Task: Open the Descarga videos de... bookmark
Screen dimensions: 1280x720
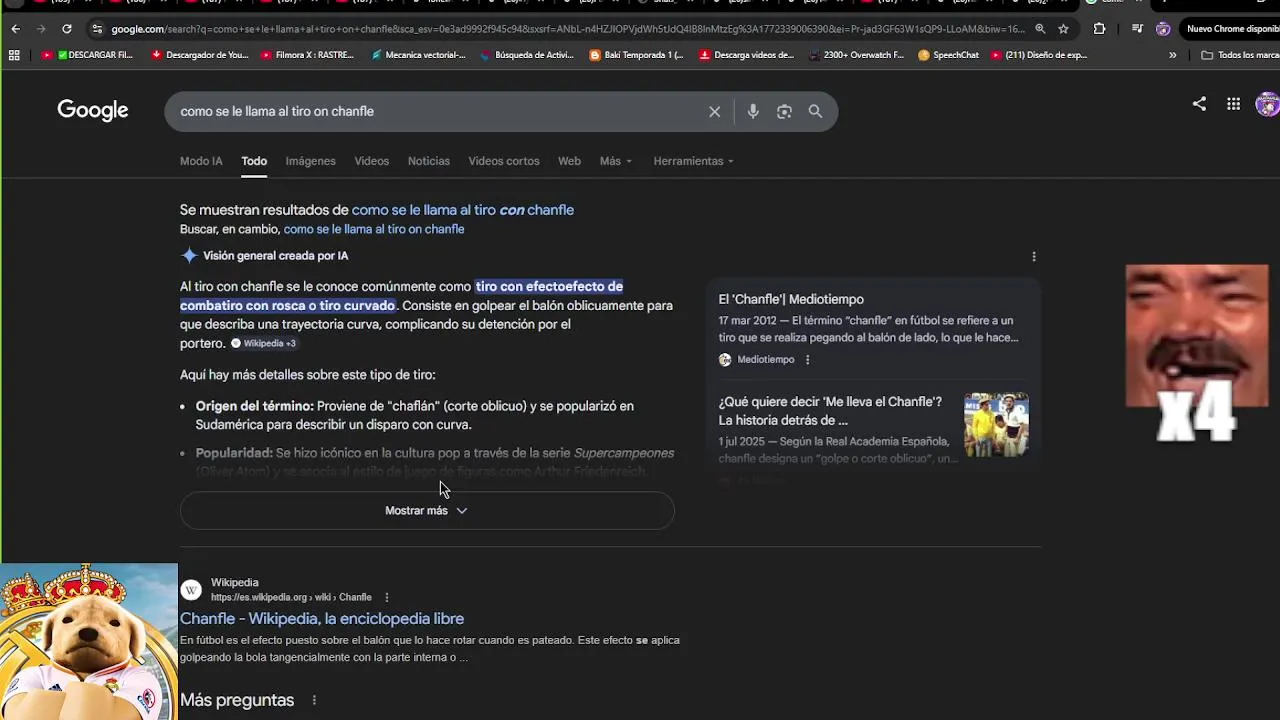Action: tap(747, 55)
